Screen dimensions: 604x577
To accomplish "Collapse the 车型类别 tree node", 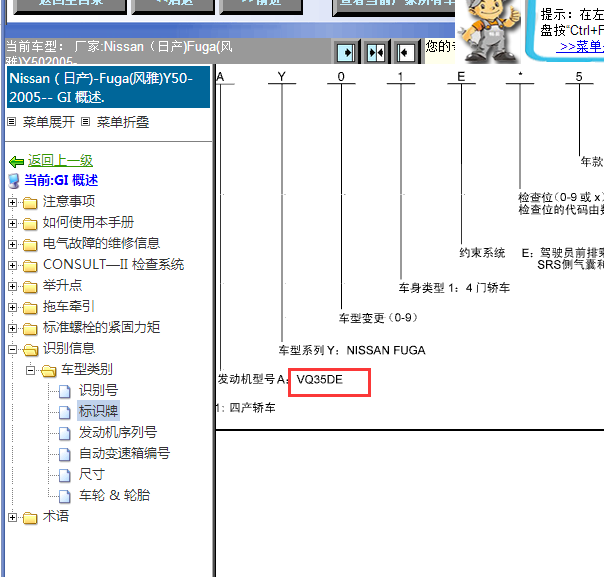I will (x=30, y=371).
